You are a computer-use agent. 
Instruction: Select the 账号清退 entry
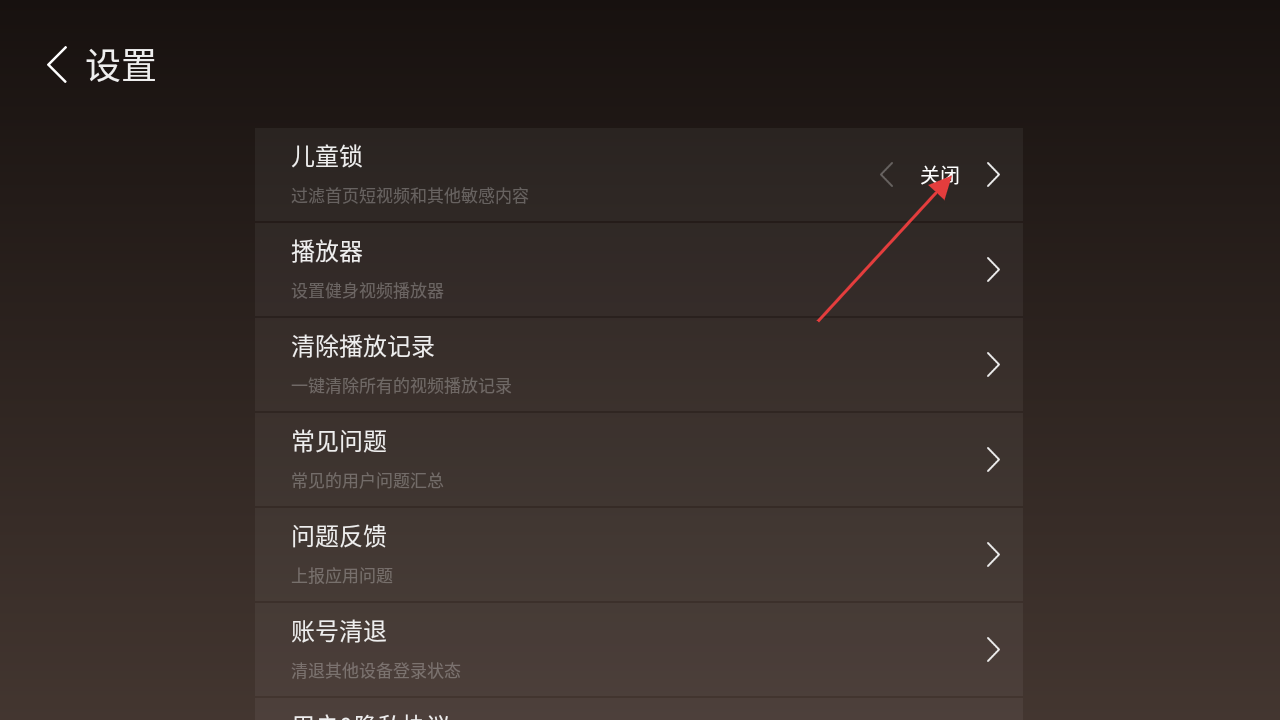point(639,650)
